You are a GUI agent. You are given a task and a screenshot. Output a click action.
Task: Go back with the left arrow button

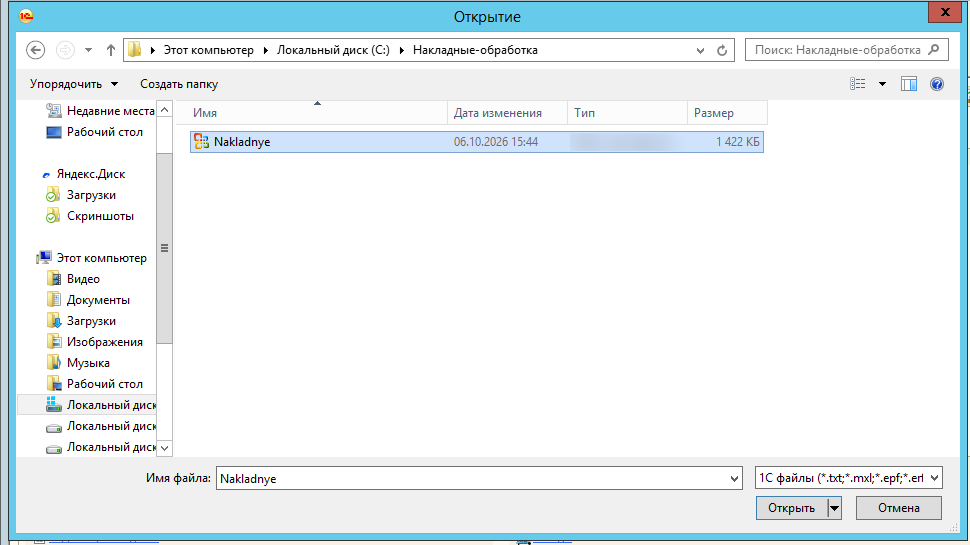(35, 50)
